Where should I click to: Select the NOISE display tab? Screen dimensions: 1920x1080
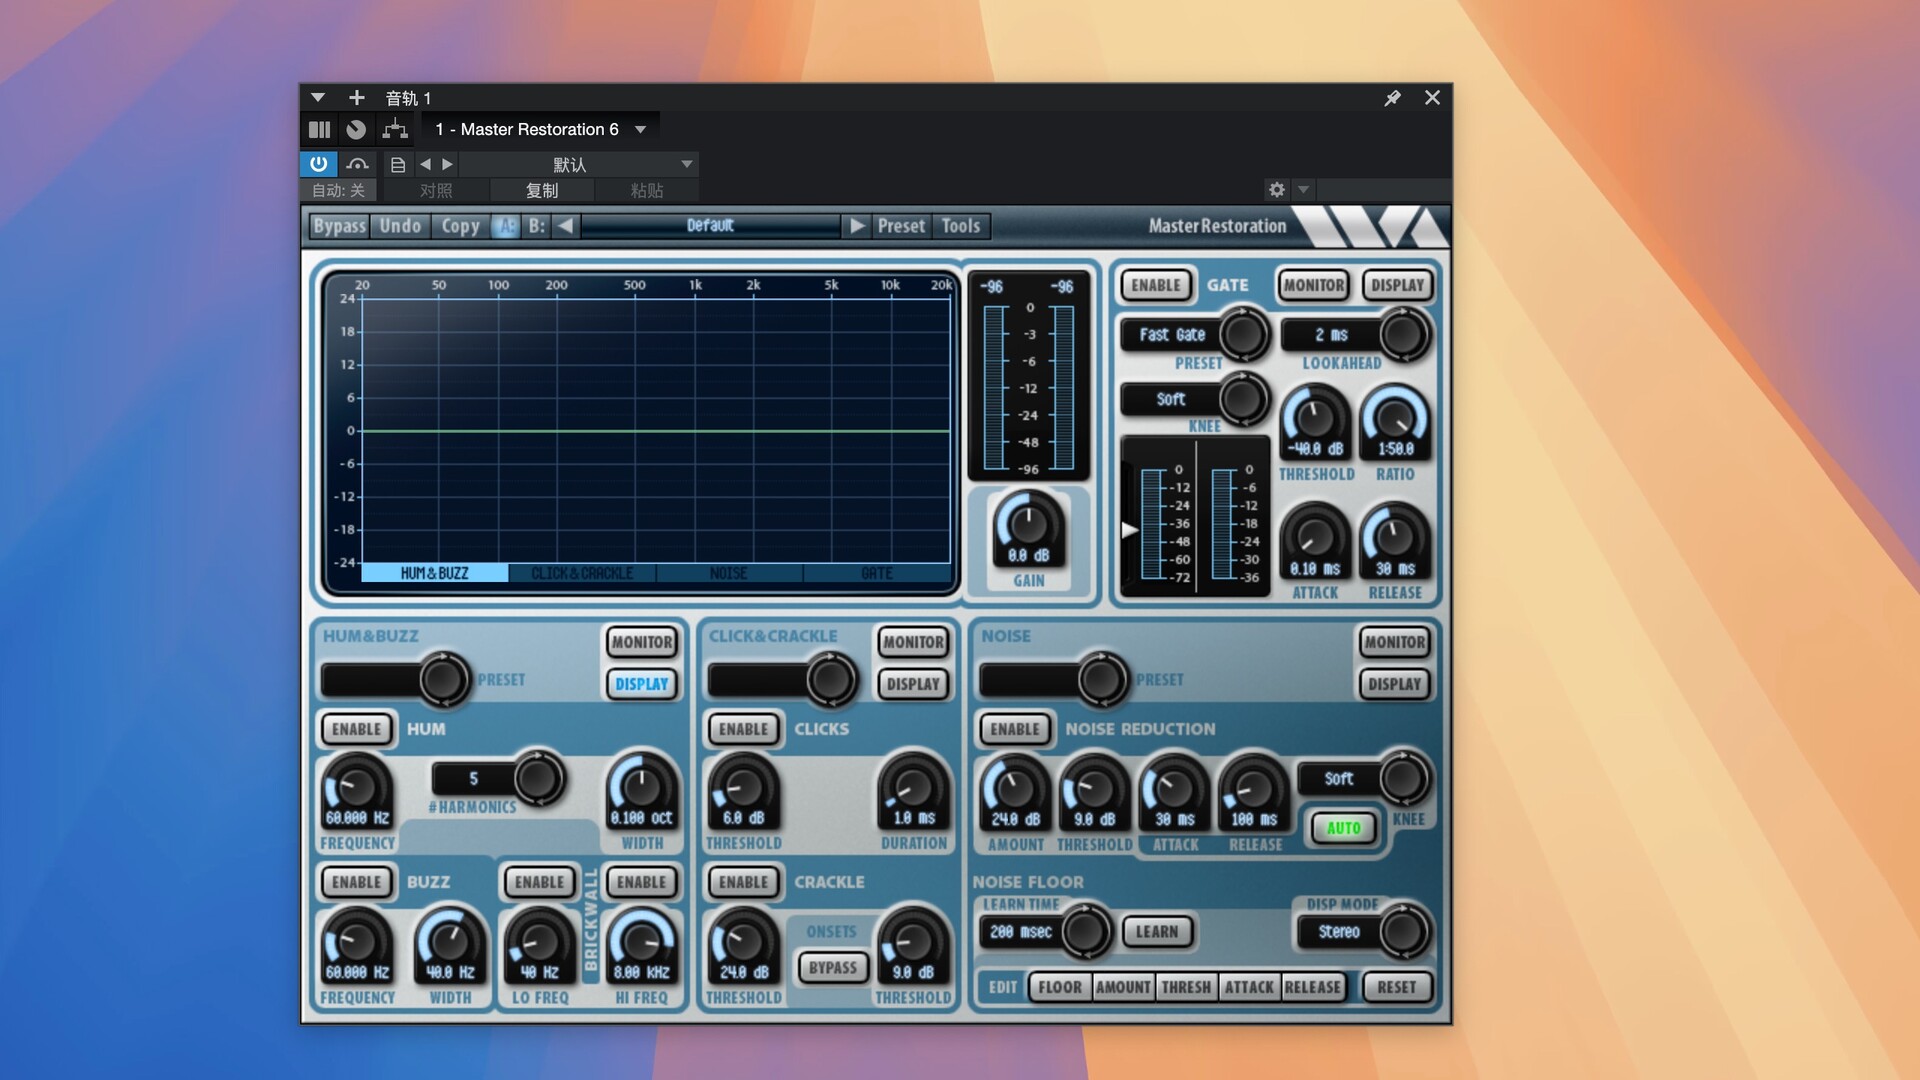pos(729,573)
